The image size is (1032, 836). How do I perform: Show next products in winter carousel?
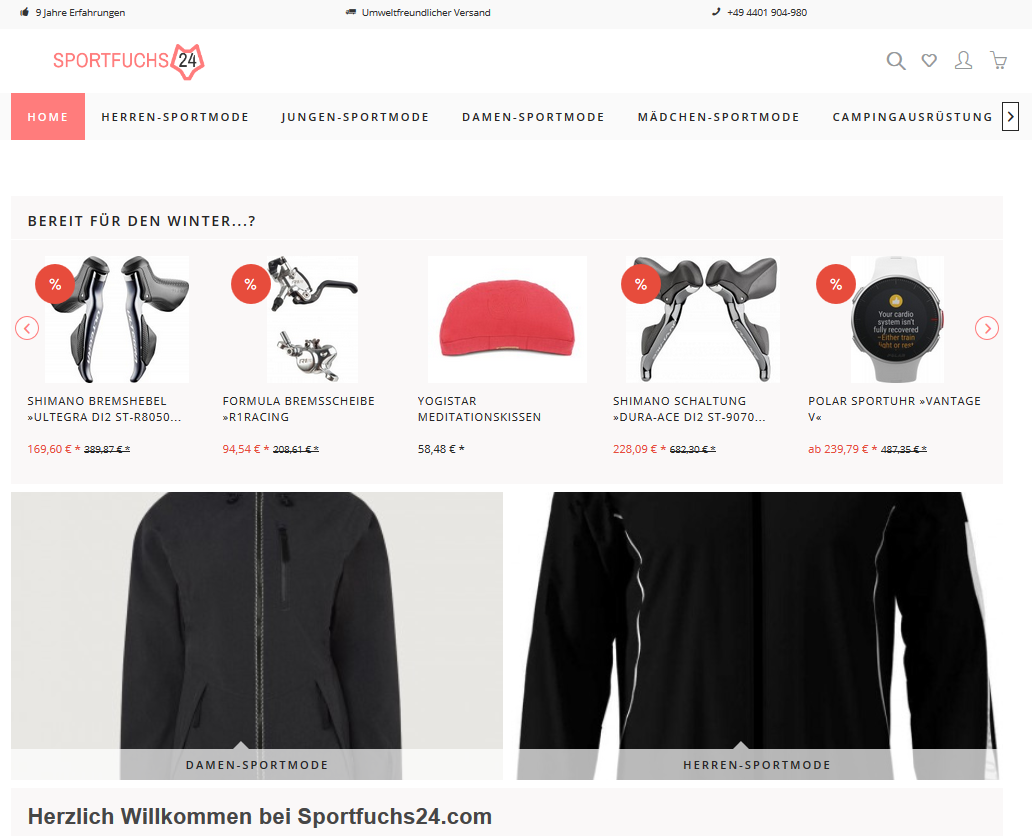[987, 328]
